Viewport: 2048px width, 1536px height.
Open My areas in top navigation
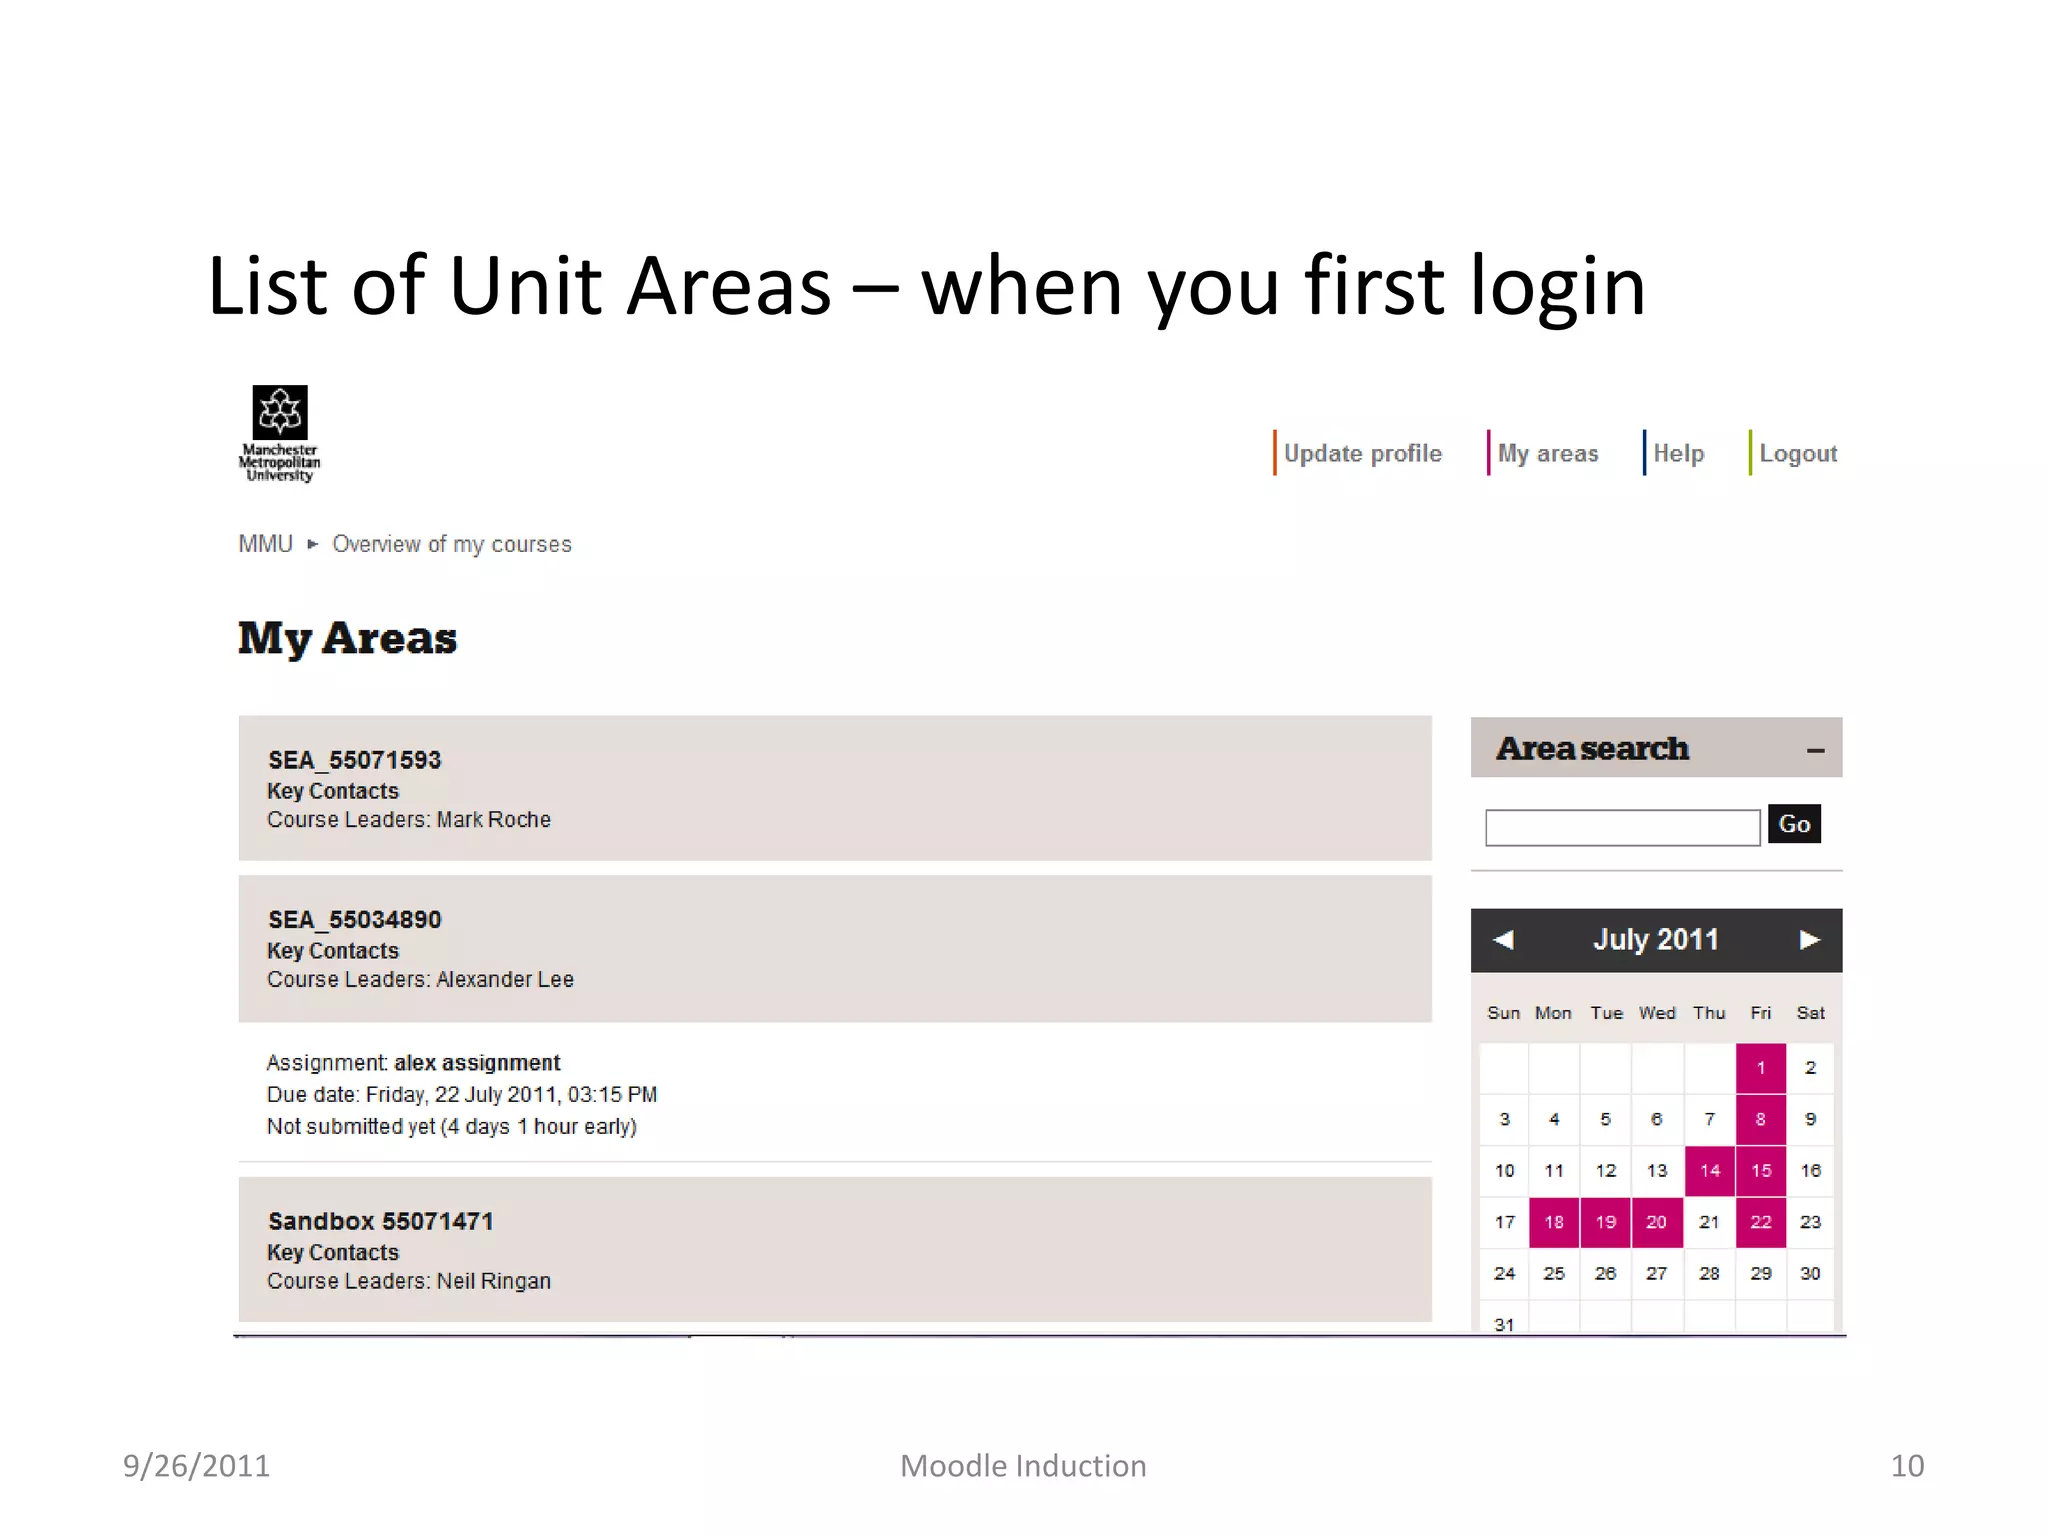(x=1547, y=453)
